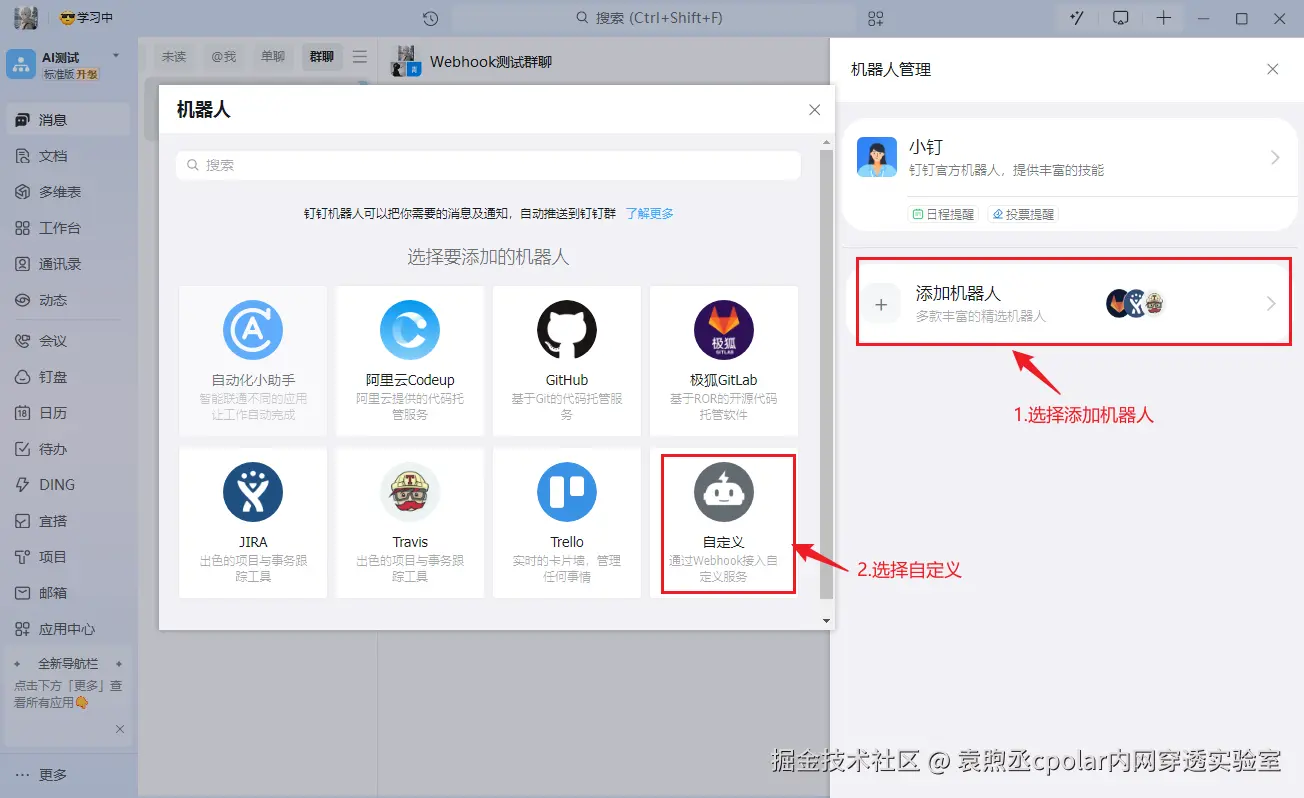This screenshot has width=1304, height=798.
Task: Click the AI sparkle icon in title bar
Action: click(x=1077, y=18)
